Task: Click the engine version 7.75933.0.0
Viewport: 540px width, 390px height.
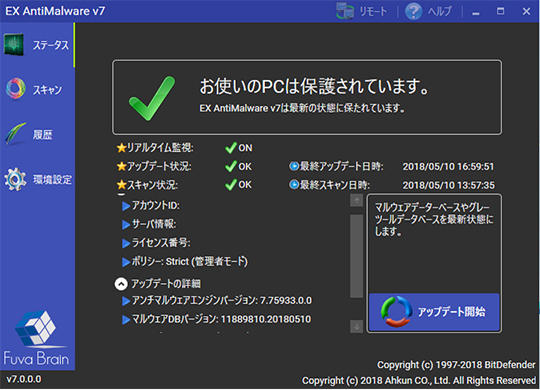Action: (x=286, y=301)
